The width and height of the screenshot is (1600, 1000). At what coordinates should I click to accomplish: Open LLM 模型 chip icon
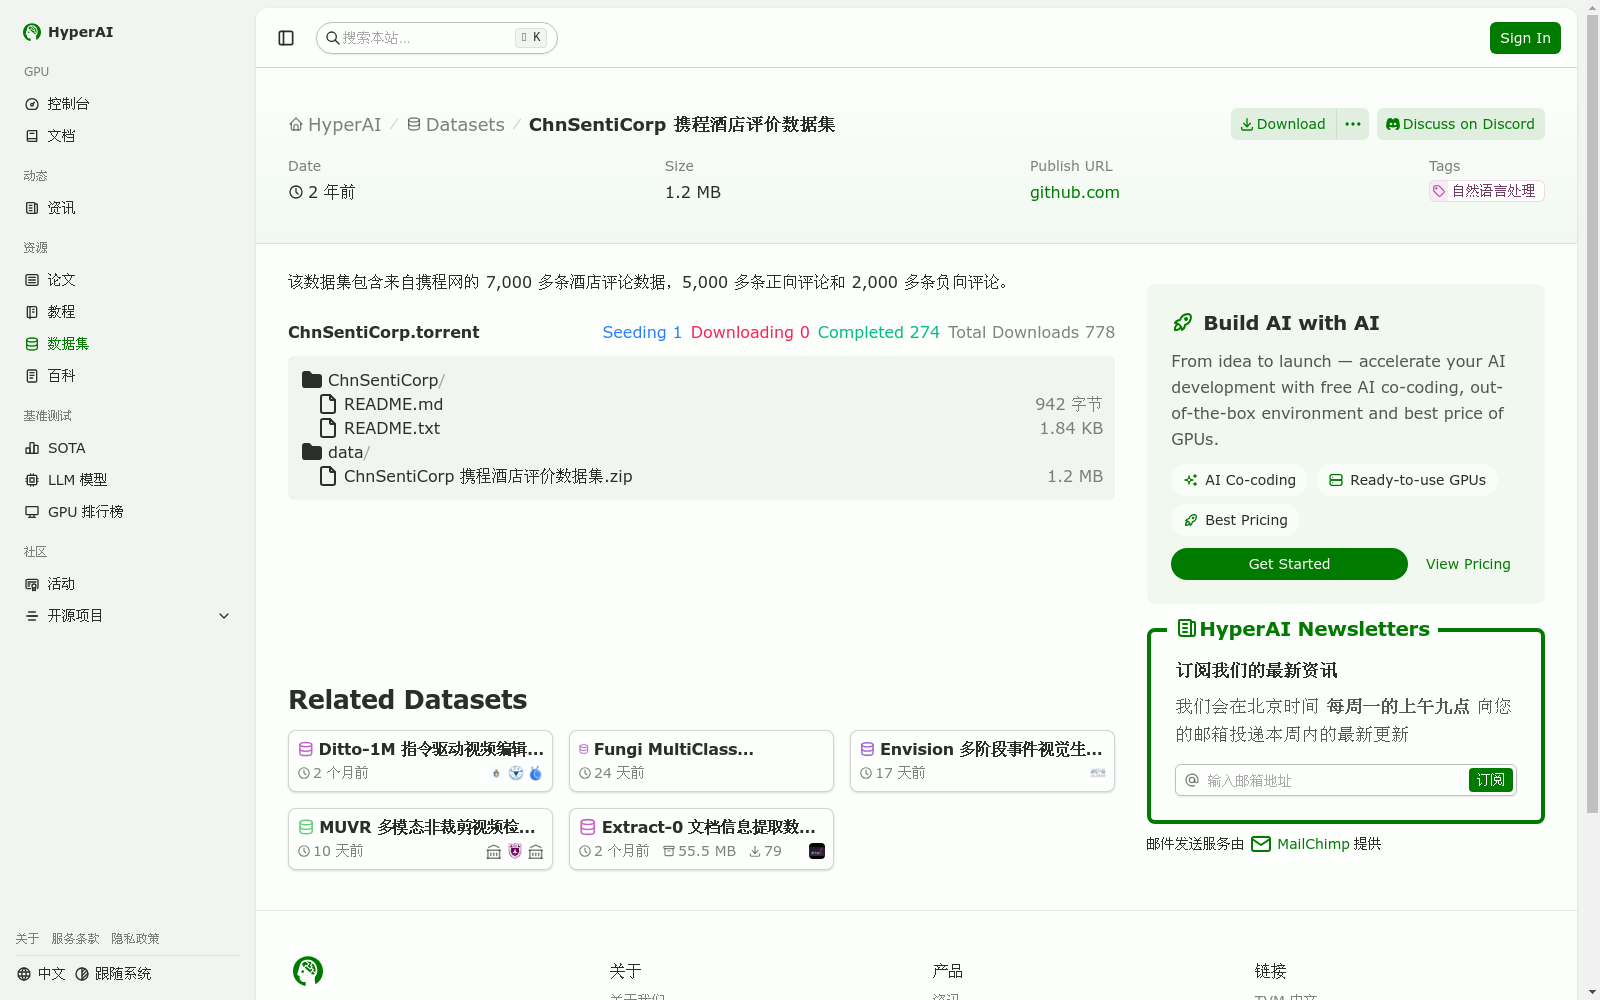(x=32, y=480)
